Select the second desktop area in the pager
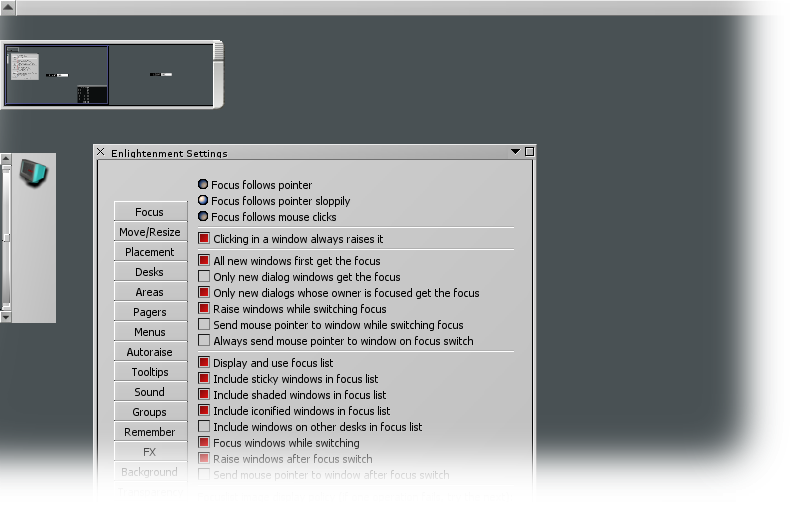 tap(161, 75)
